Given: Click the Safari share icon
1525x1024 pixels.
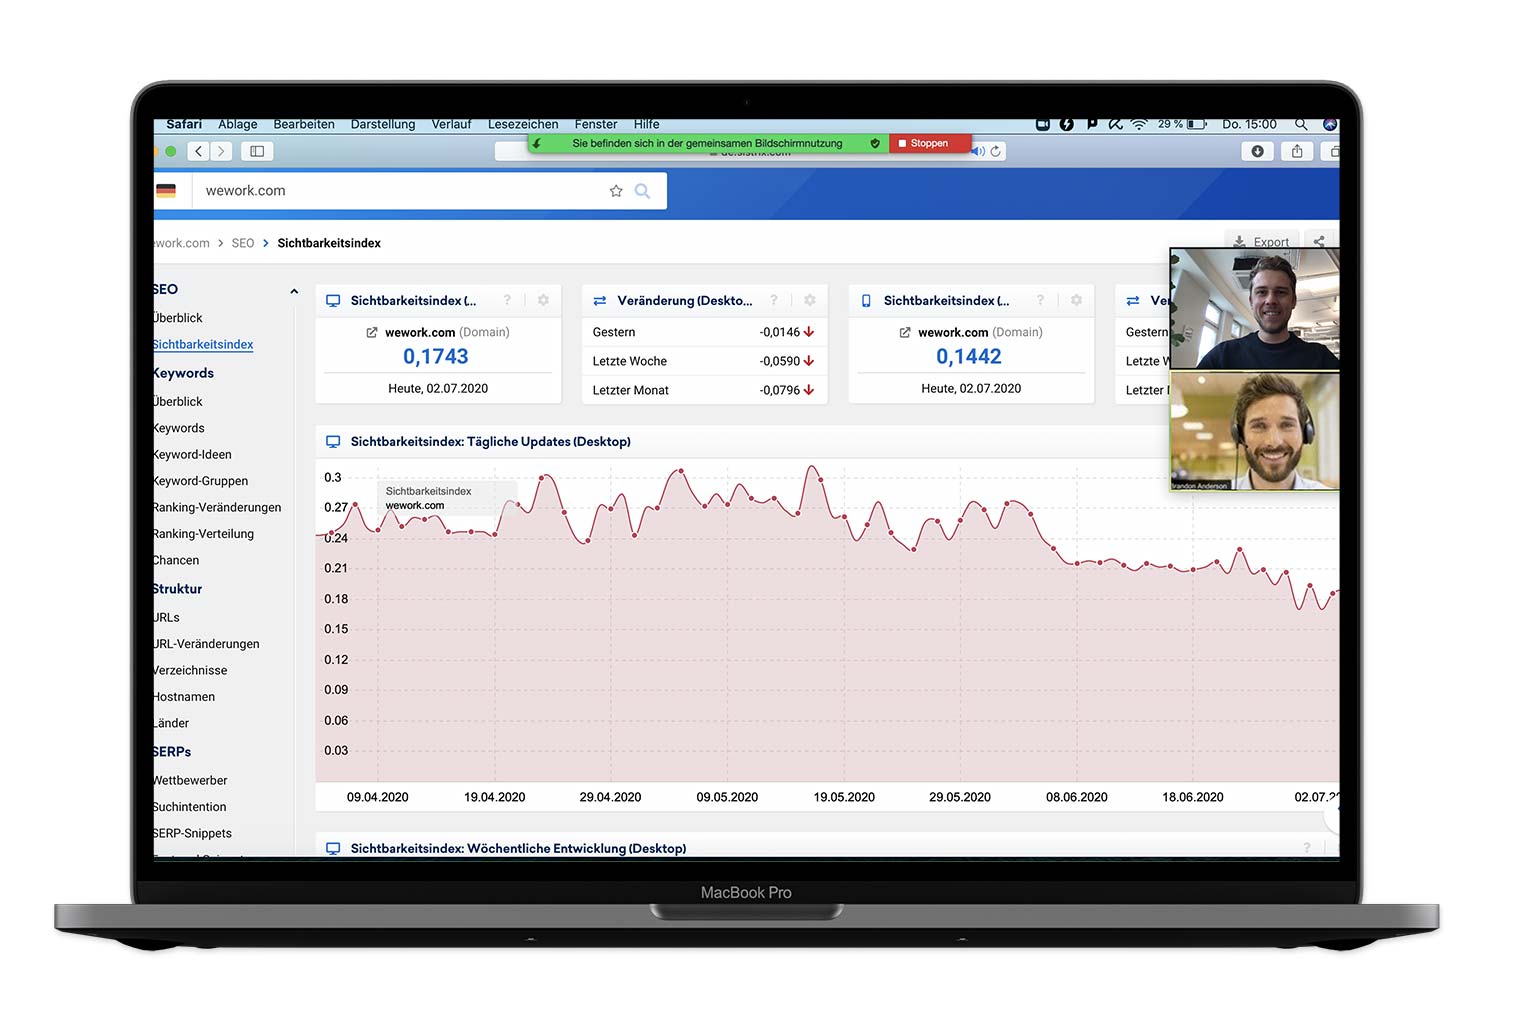Looking at the screenshot, I should [1297, 151].
